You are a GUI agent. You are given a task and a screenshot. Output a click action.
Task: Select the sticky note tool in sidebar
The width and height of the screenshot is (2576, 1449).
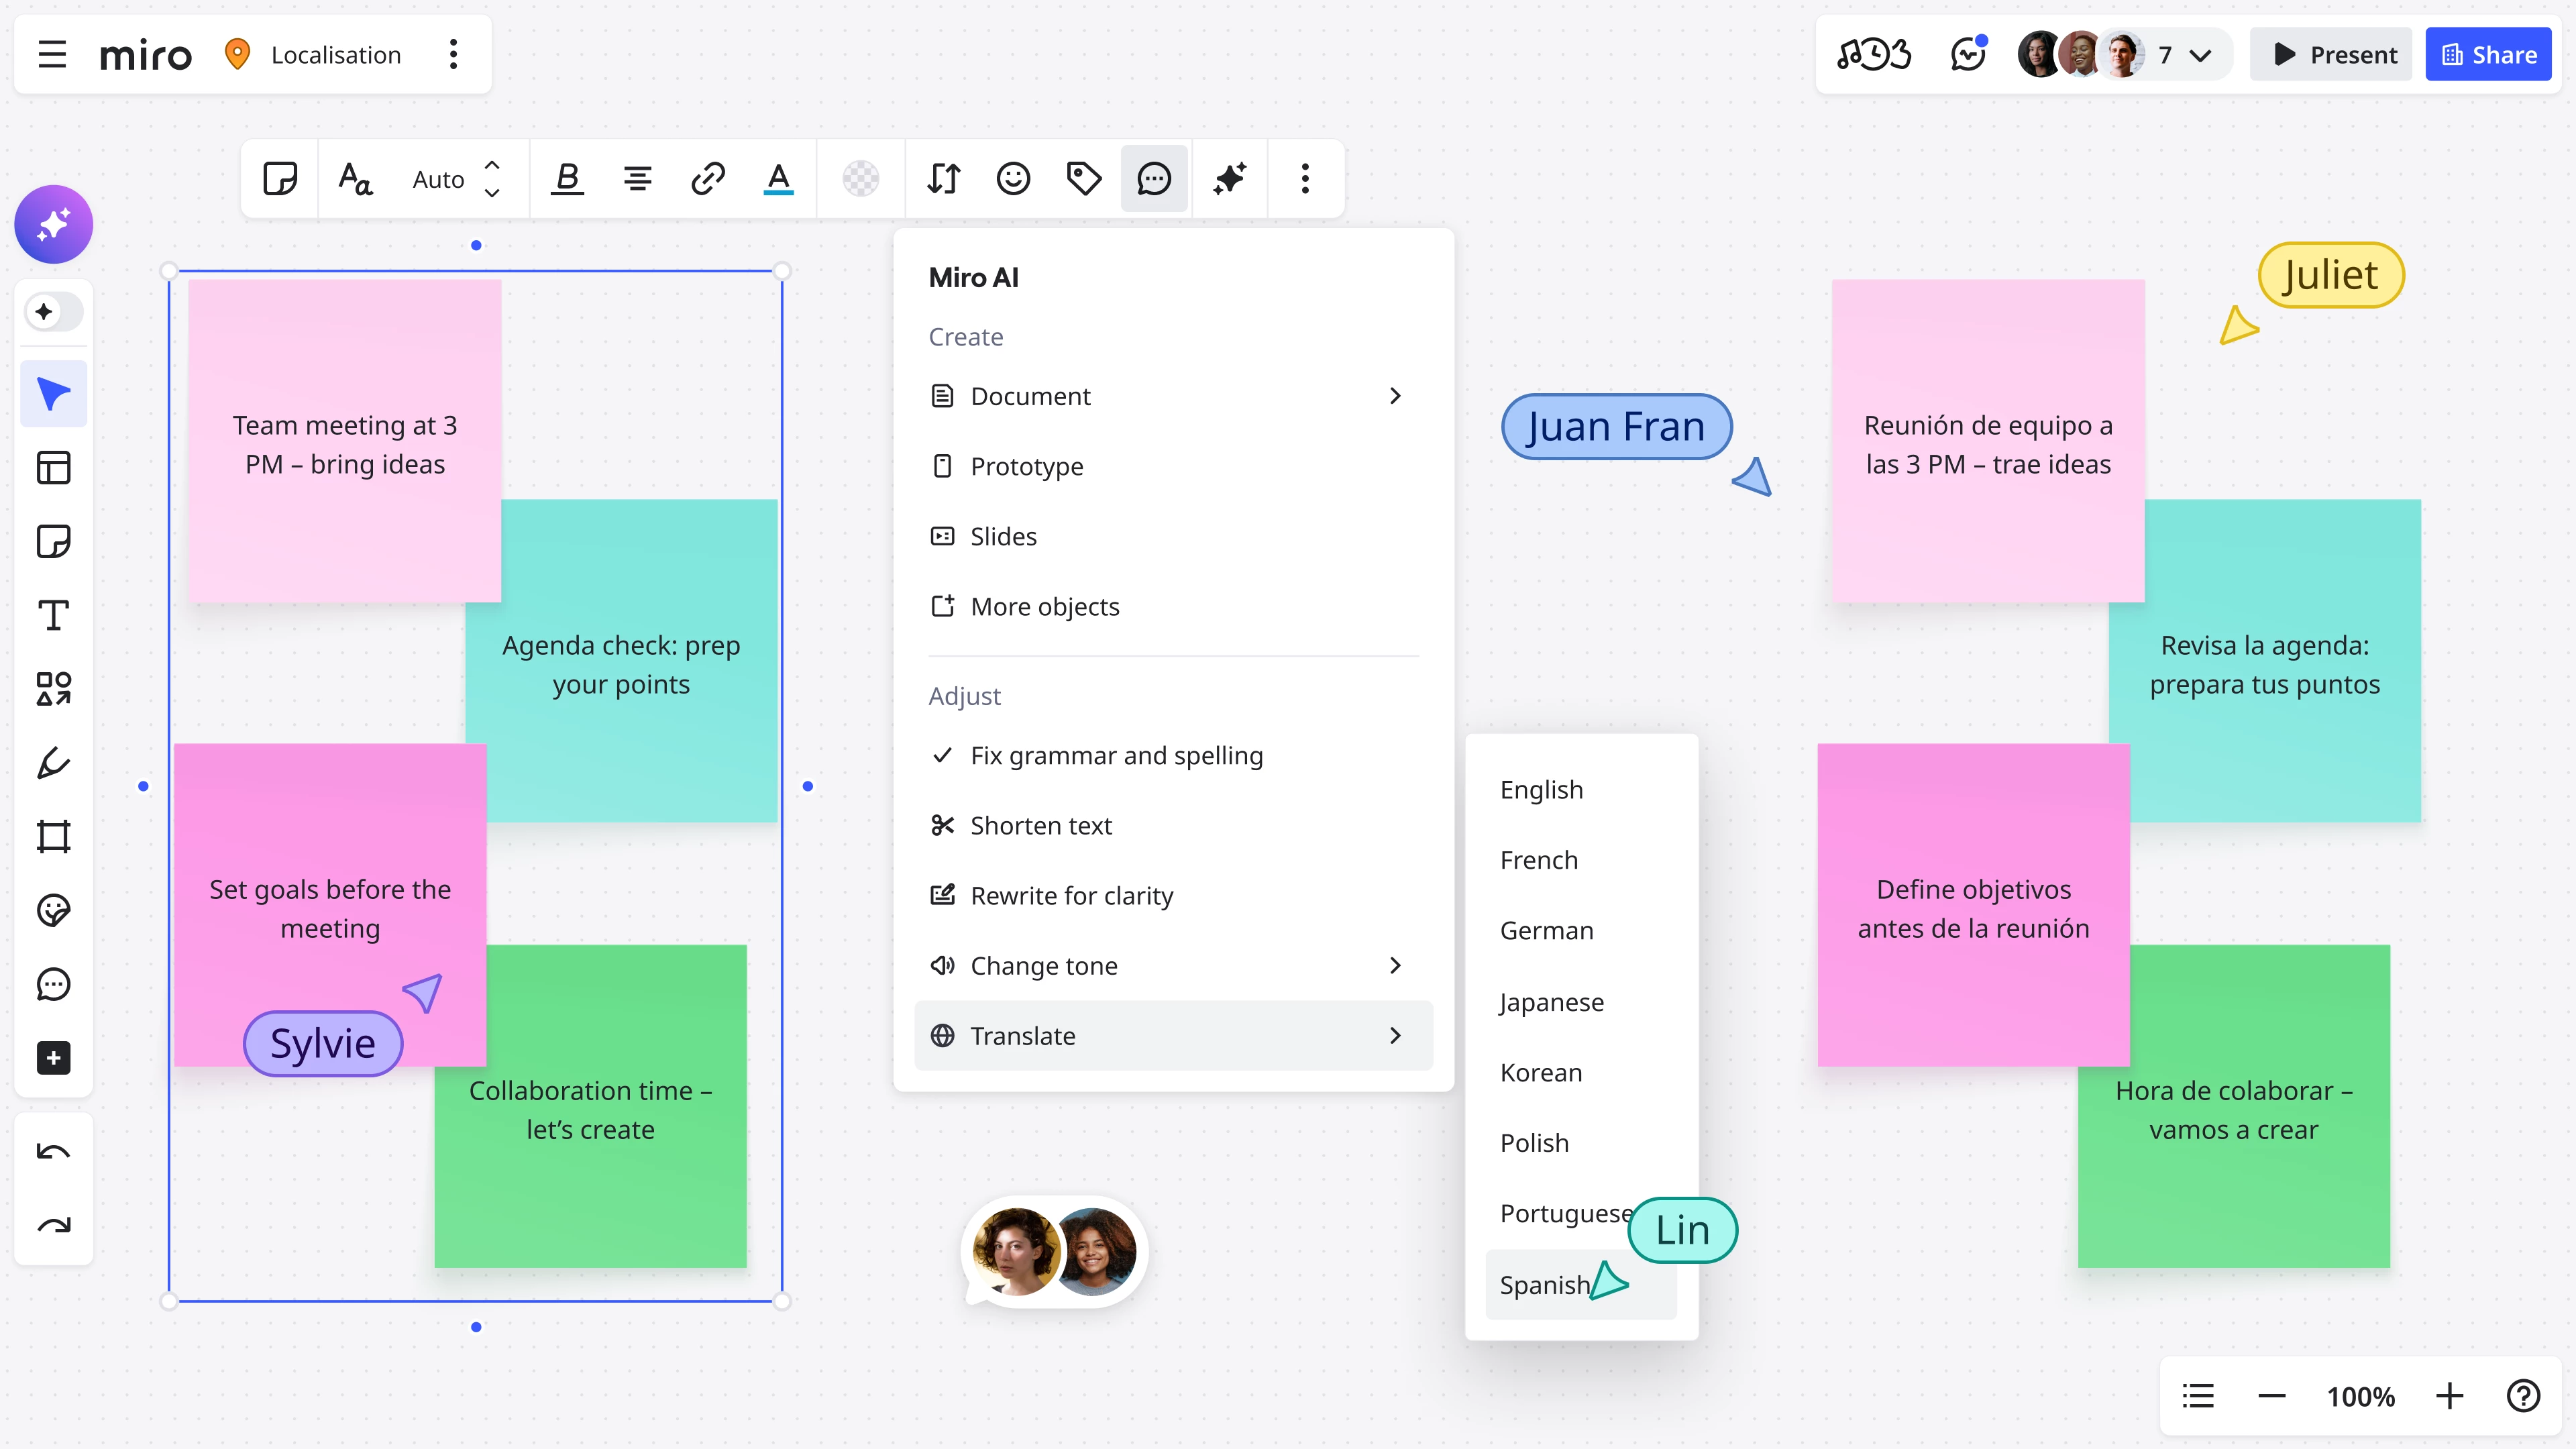pos(53,541)
